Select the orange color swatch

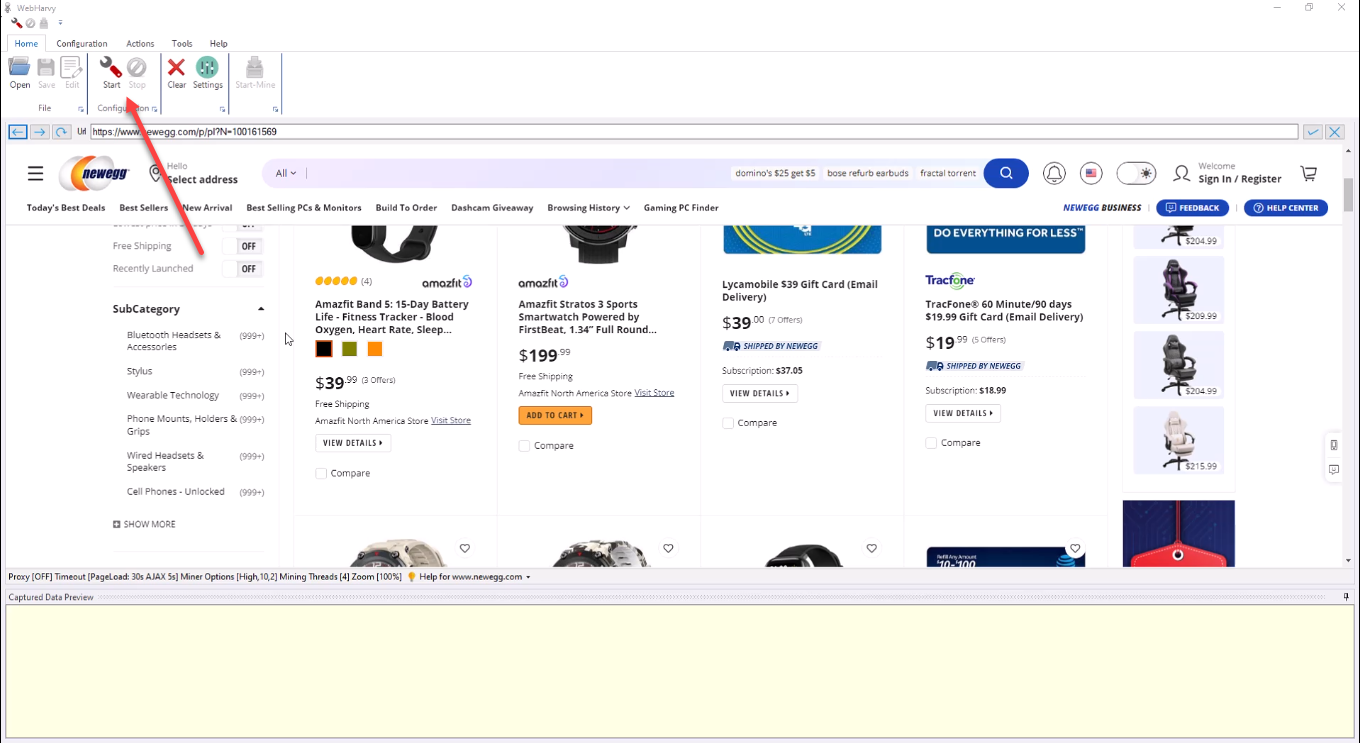point(374,348)
